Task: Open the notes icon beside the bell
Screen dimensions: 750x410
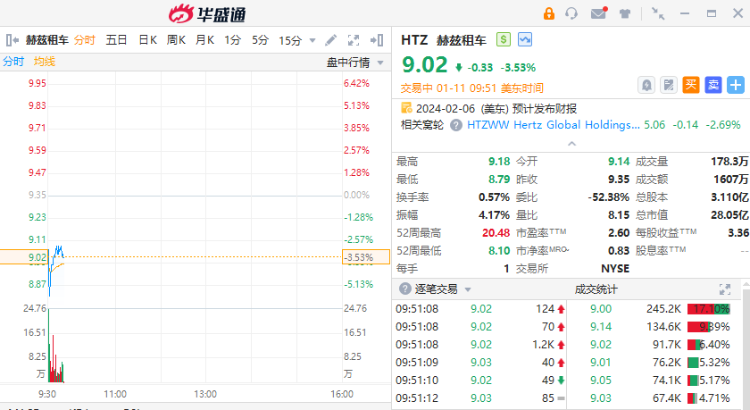Action: [669, 85]
